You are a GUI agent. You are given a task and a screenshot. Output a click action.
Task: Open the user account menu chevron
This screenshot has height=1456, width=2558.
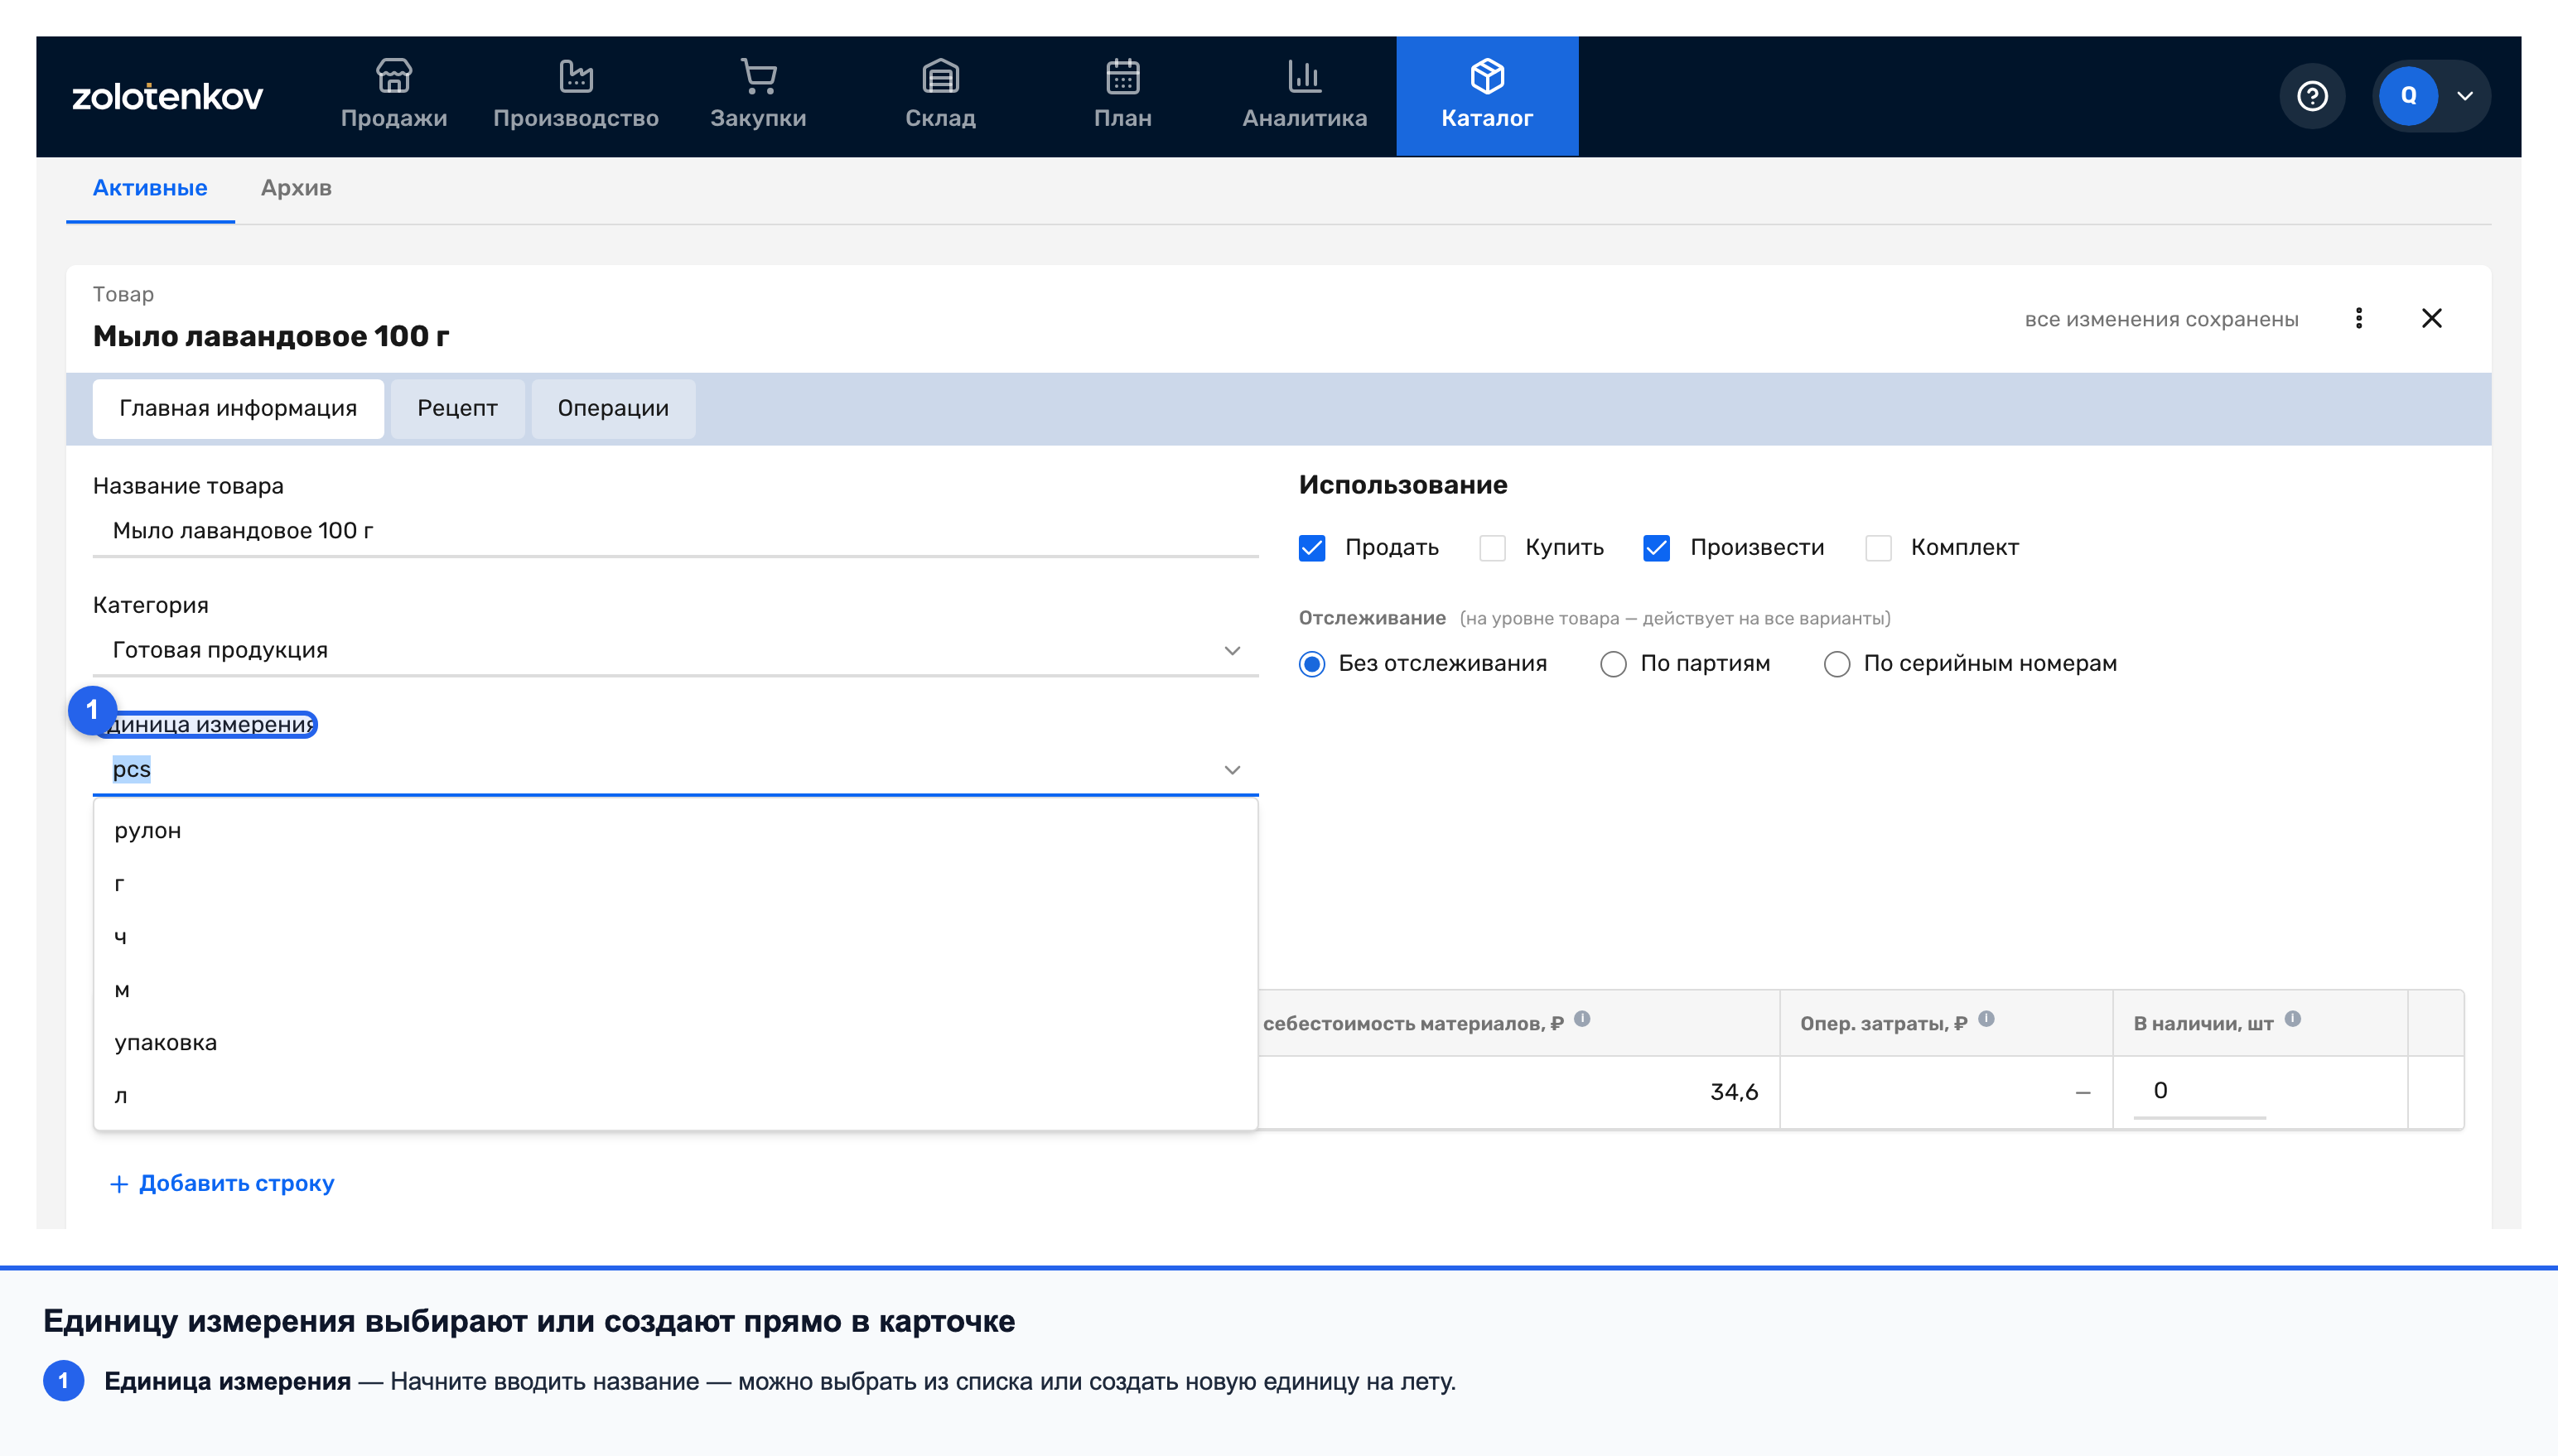2465,96
